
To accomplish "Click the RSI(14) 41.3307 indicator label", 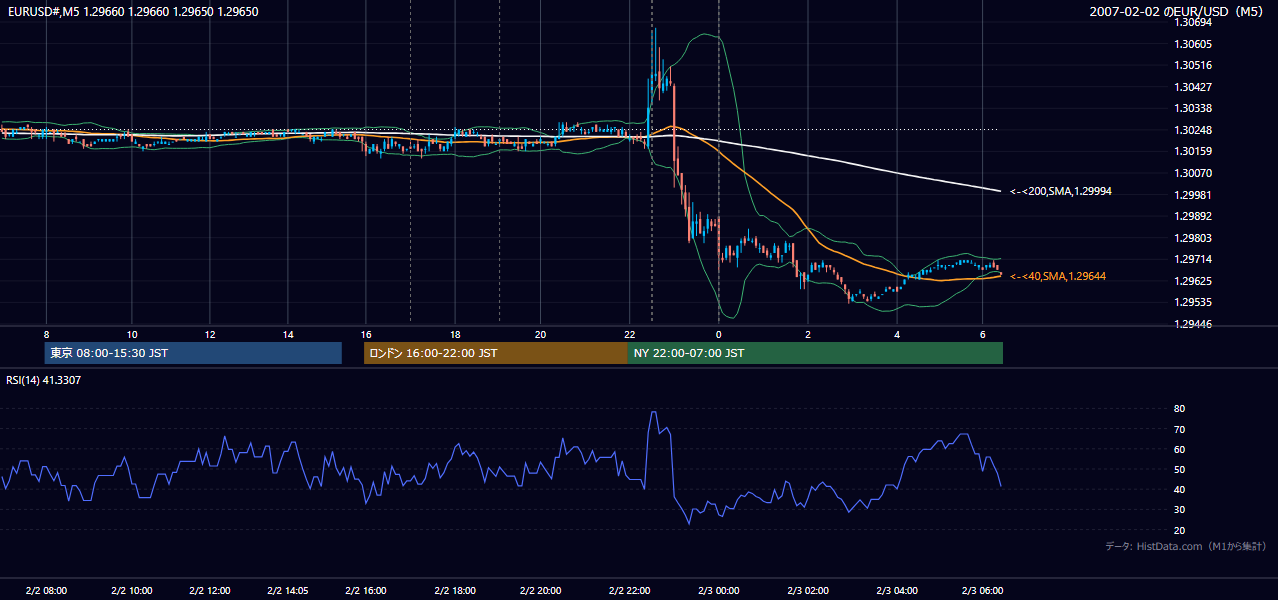I will (44, 380).
